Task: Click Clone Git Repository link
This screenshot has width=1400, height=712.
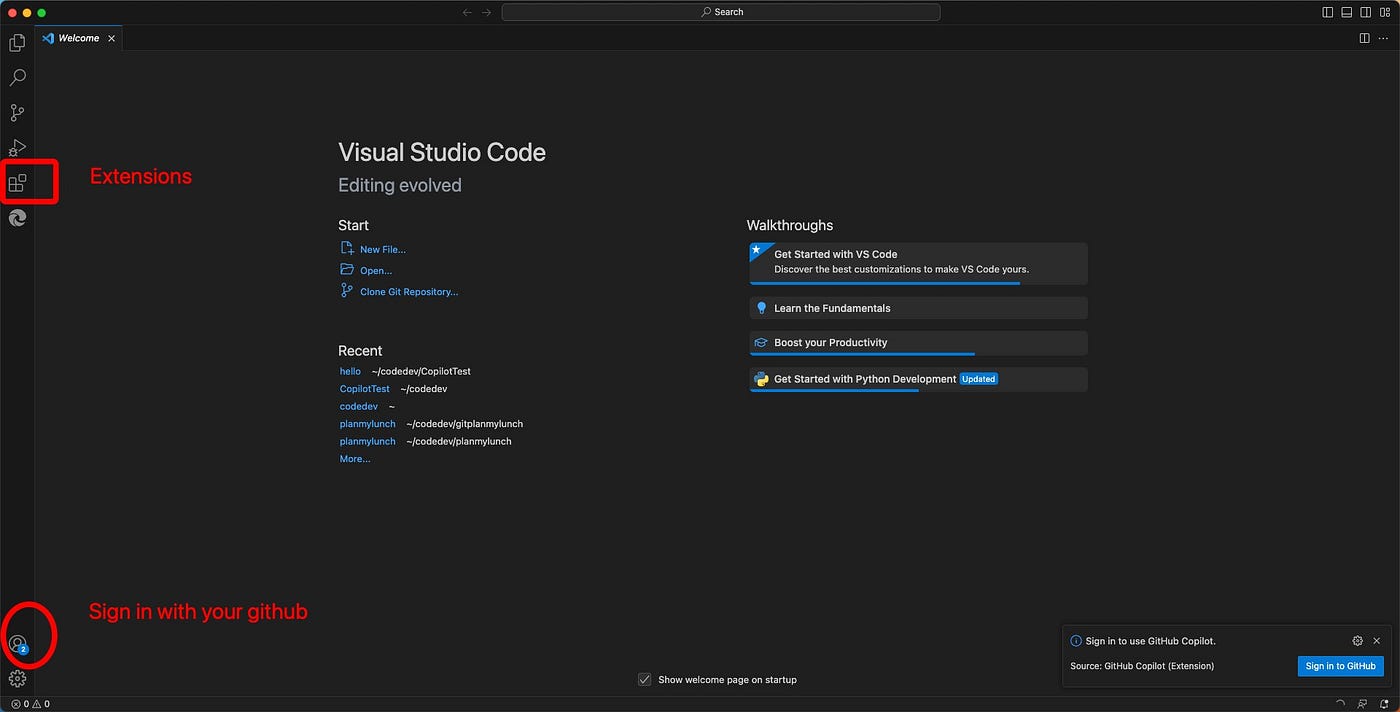Action: point(409,292)
